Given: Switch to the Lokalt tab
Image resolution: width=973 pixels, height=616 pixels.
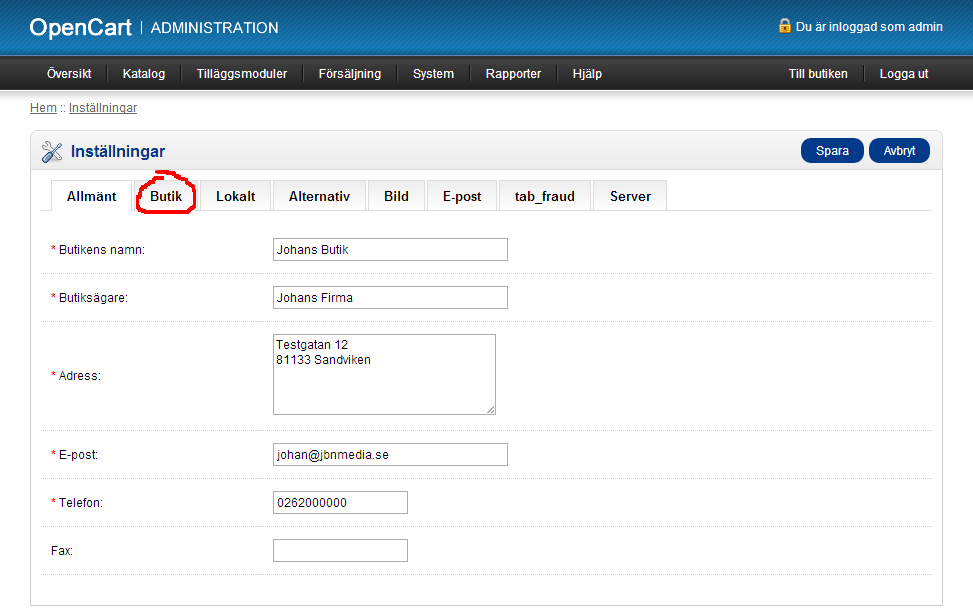Looking at the screenshot, I should point(236,196).
